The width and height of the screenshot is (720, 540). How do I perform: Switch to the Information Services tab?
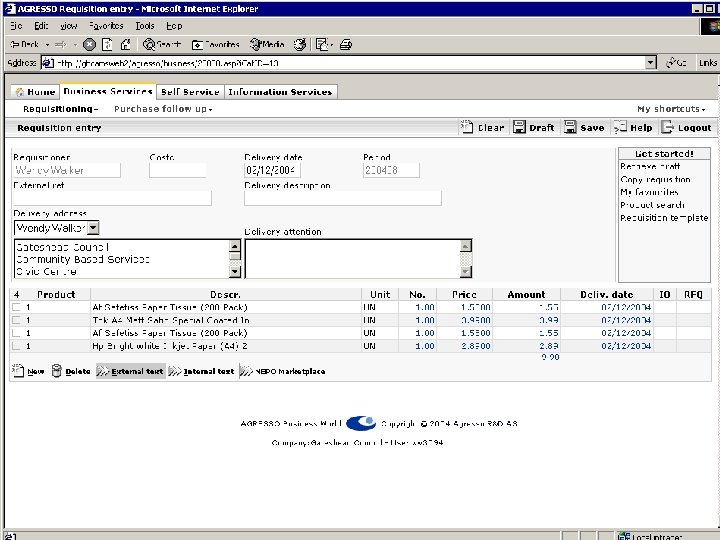(x=280, y=92)
